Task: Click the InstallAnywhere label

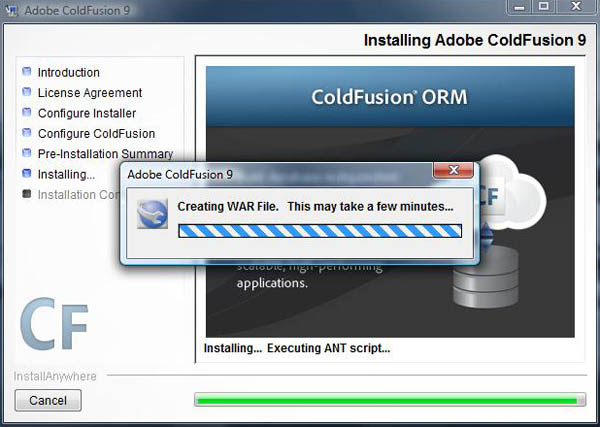Action: click(x=55, y=376)
